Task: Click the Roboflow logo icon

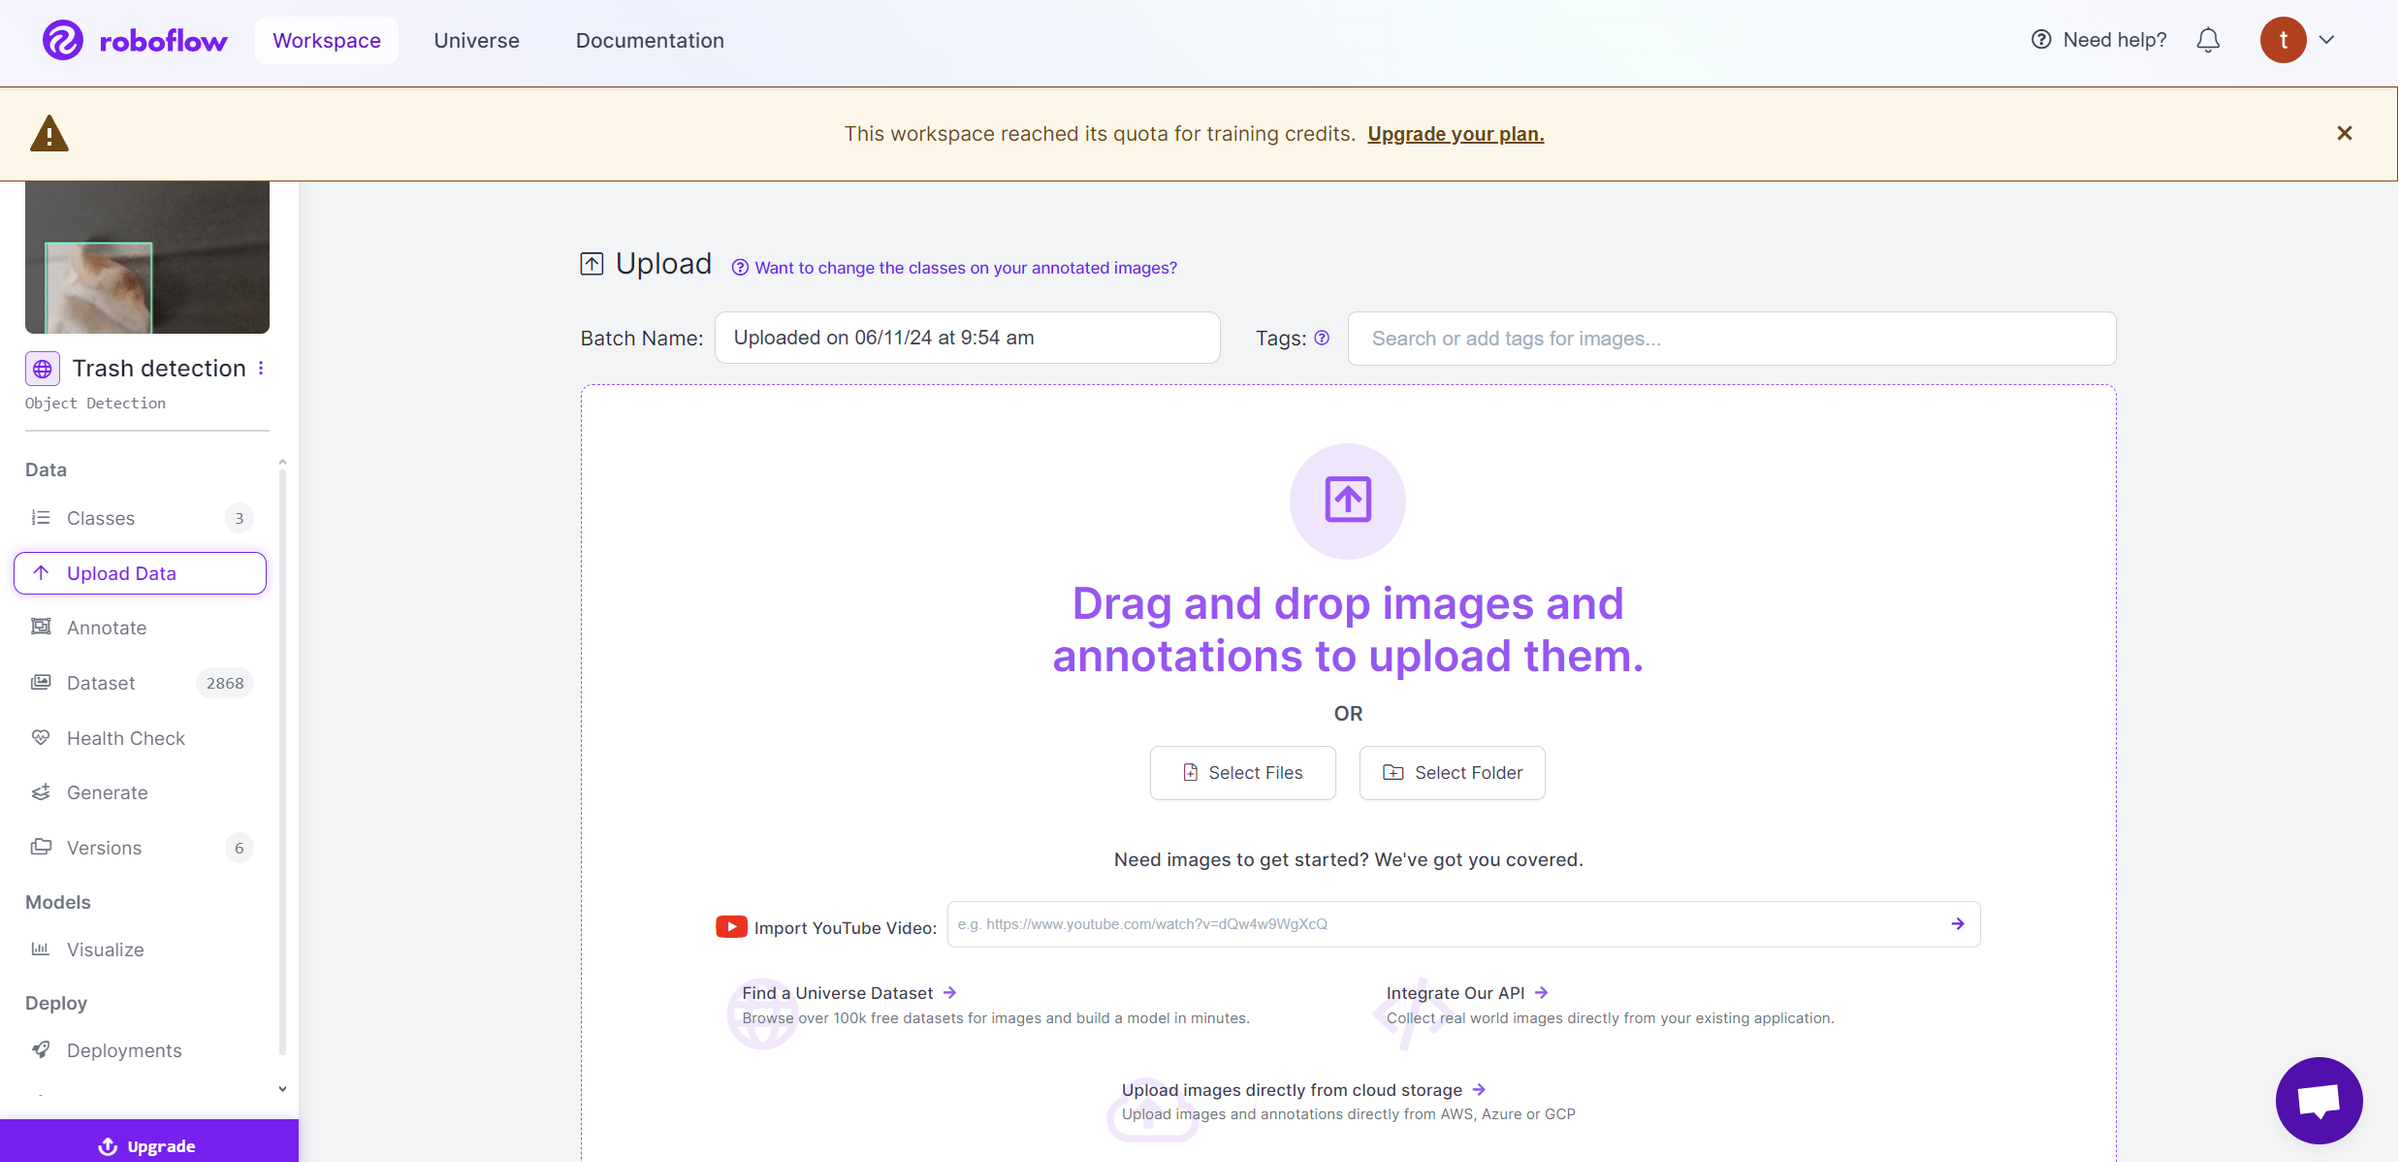Action: point(62,40)
